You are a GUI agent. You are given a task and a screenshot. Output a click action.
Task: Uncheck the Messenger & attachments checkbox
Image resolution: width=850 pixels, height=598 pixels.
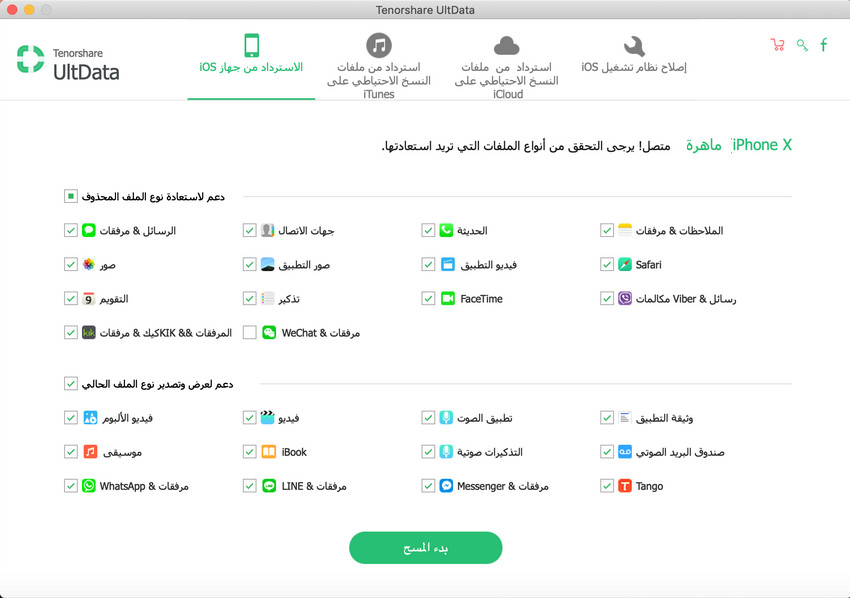tap(428, 486)
